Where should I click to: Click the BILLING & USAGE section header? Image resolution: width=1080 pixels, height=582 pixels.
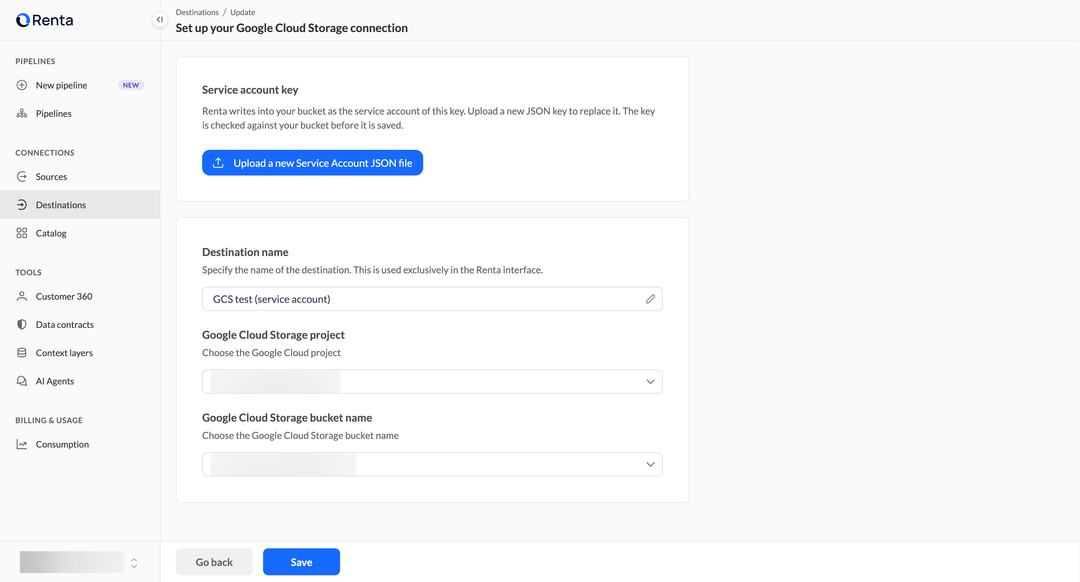tap(49, 420)
